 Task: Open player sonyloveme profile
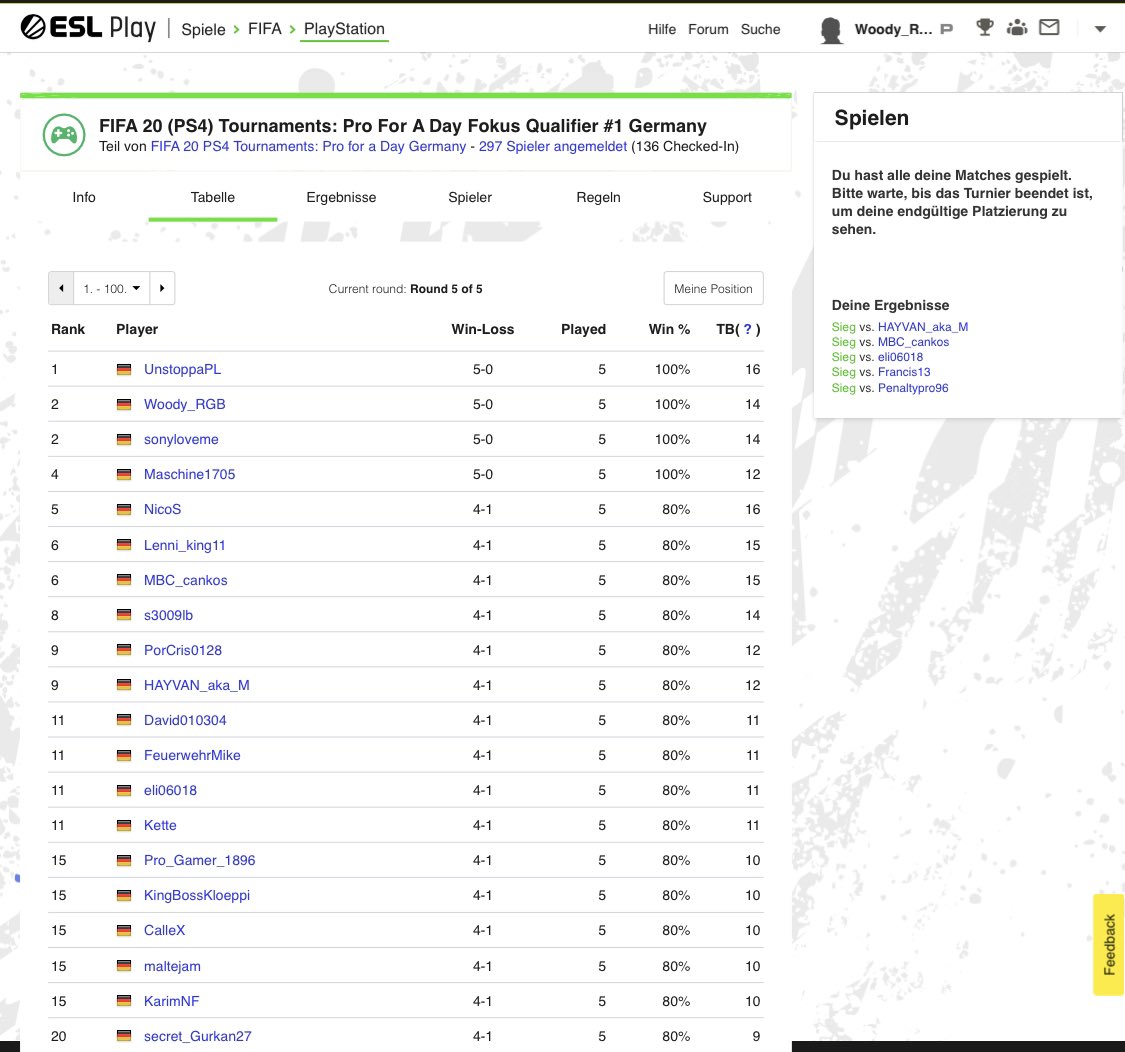tap(181, 439)
